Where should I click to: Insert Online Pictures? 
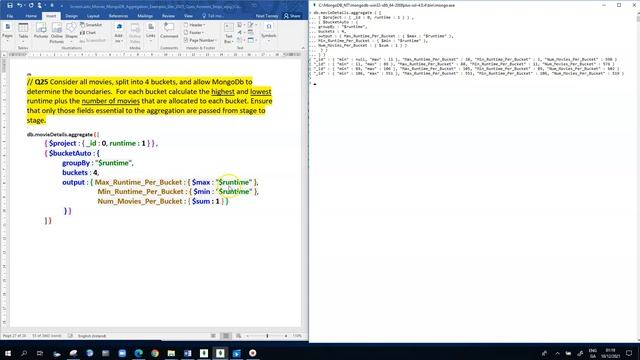(x=57, y=33)
